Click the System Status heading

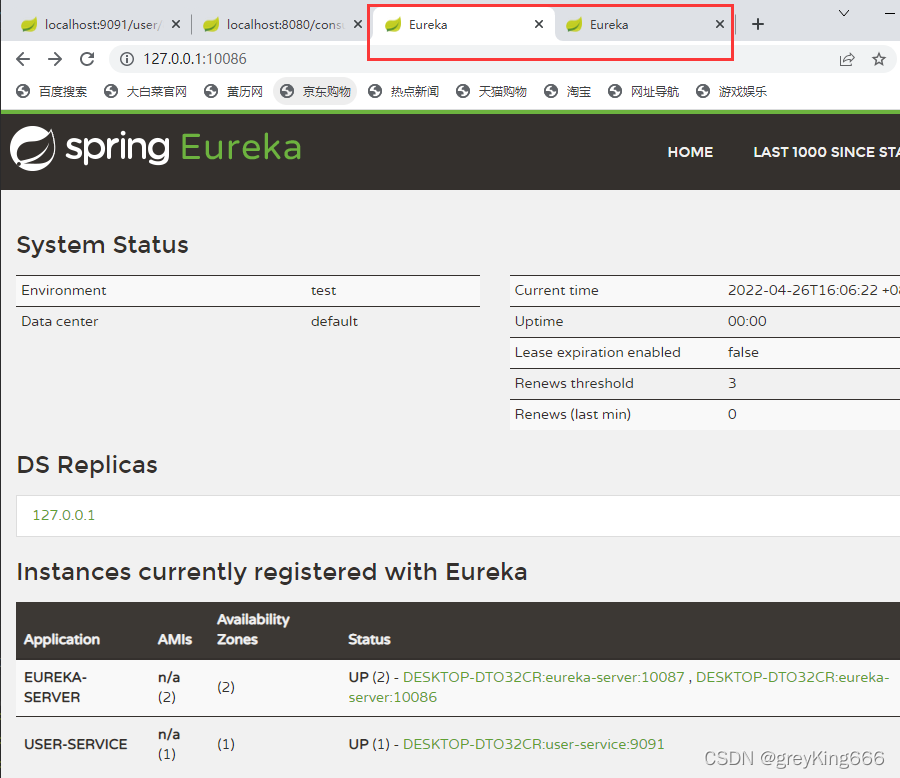102,245
